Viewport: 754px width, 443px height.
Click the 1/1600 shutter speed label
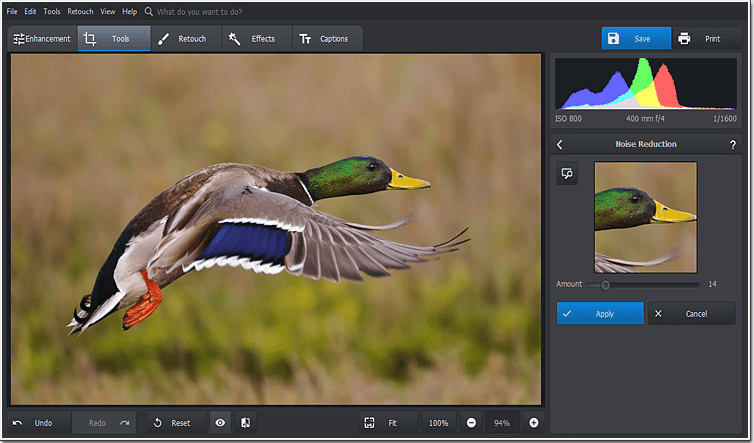pos(725,119)
